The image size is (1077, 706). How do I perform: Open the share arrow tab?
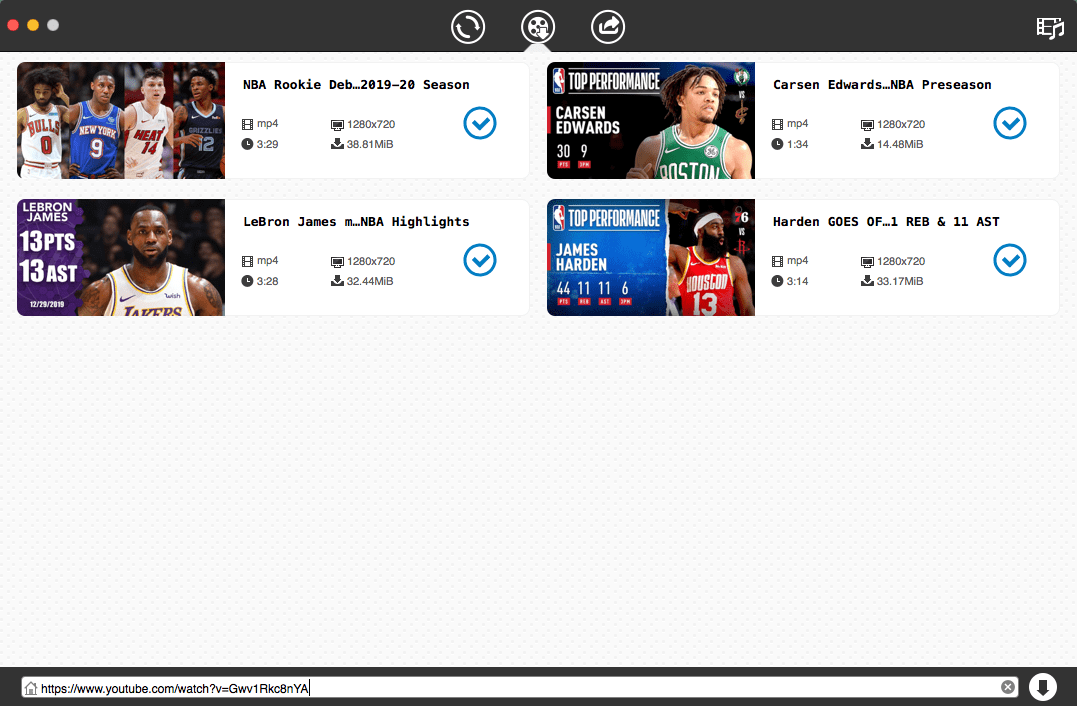point(608,27)
